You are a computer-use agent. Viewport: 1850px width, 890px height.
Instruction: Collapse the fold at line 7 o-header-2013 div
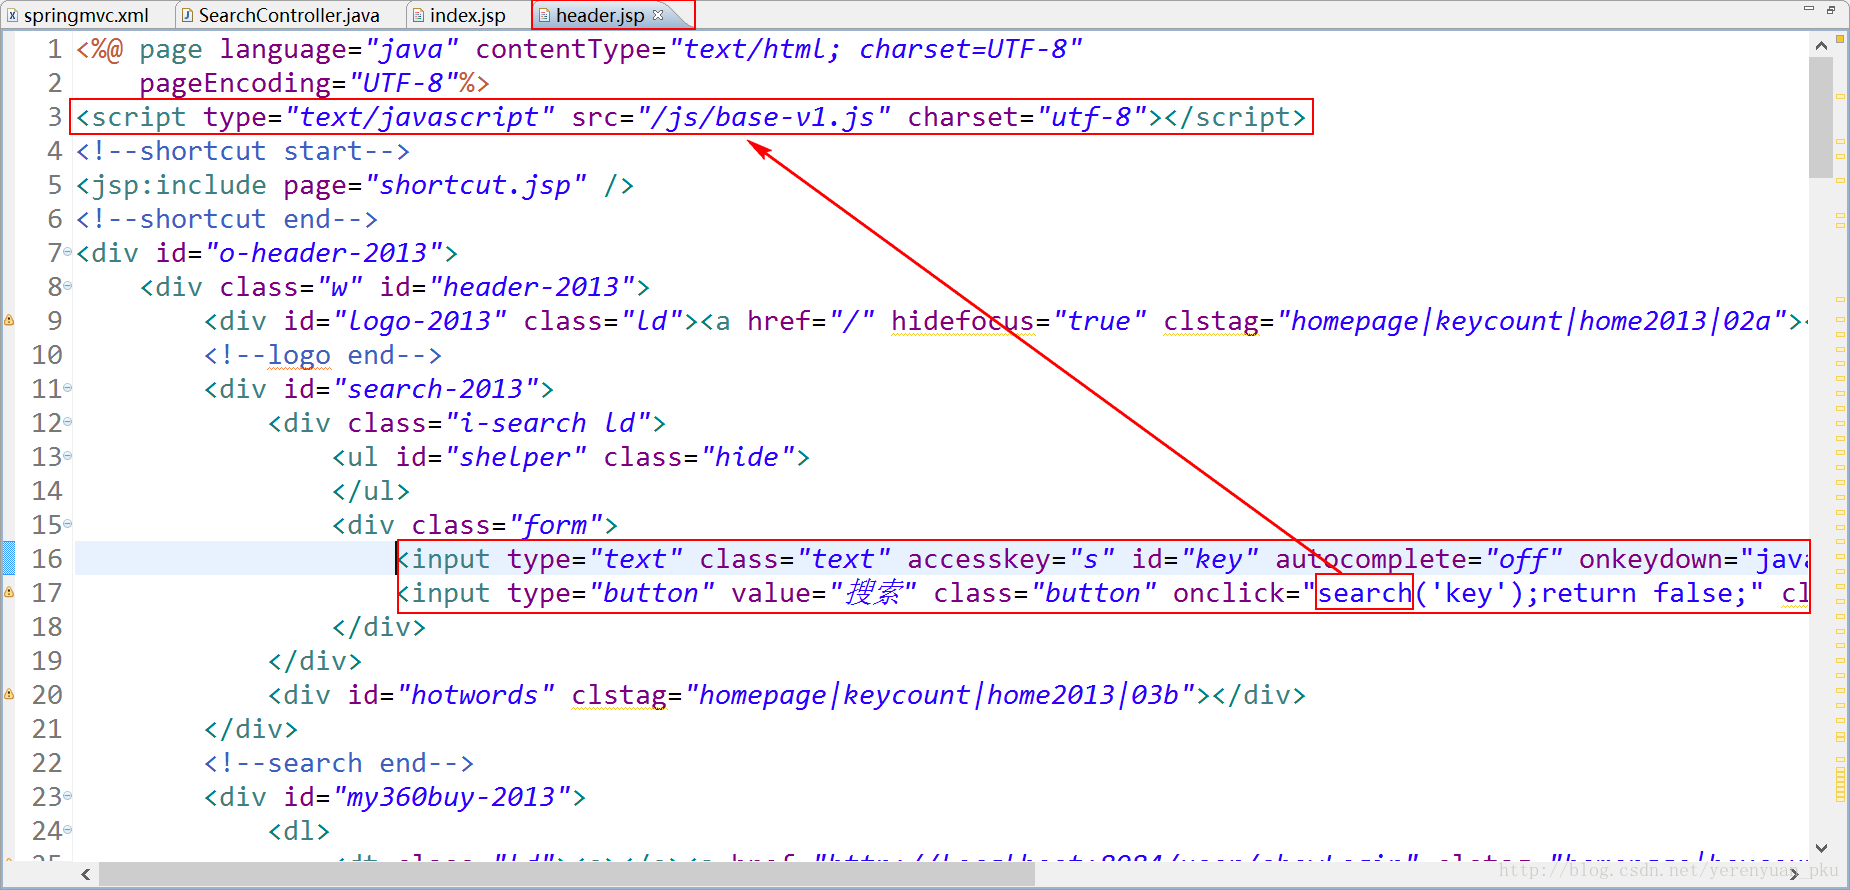click(x=67, y=252)
